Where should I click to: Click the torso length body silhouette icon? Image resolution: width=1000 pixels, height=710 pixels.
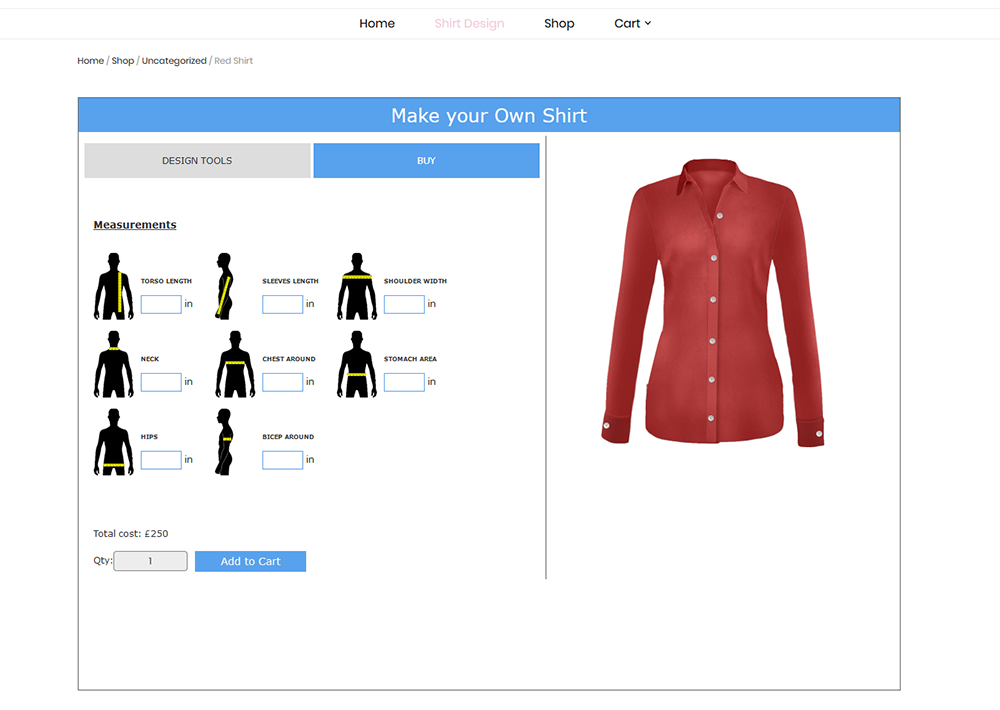point(114,286)
